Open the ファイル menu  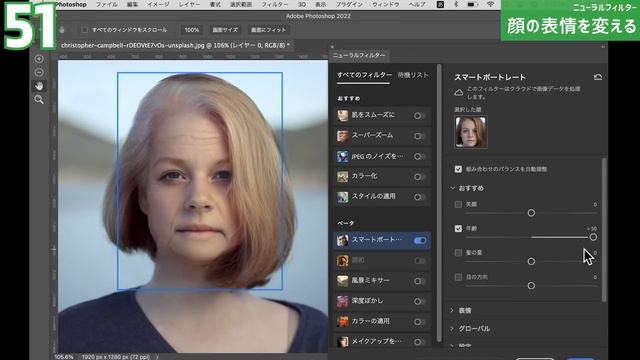coord(106,4)
